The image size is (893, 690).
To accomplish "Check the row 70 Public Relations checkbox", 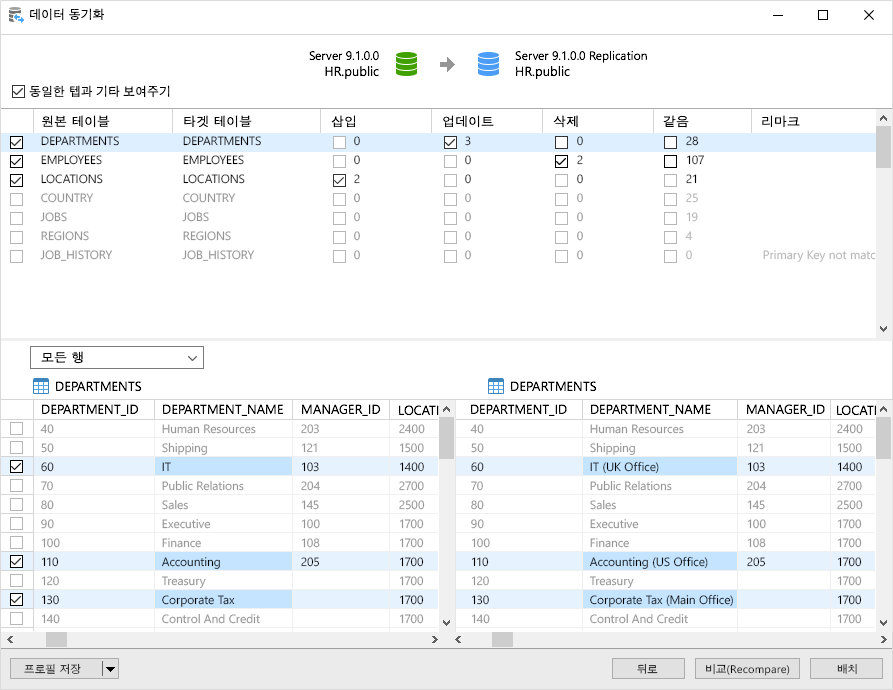I will [x=15, y=485].
